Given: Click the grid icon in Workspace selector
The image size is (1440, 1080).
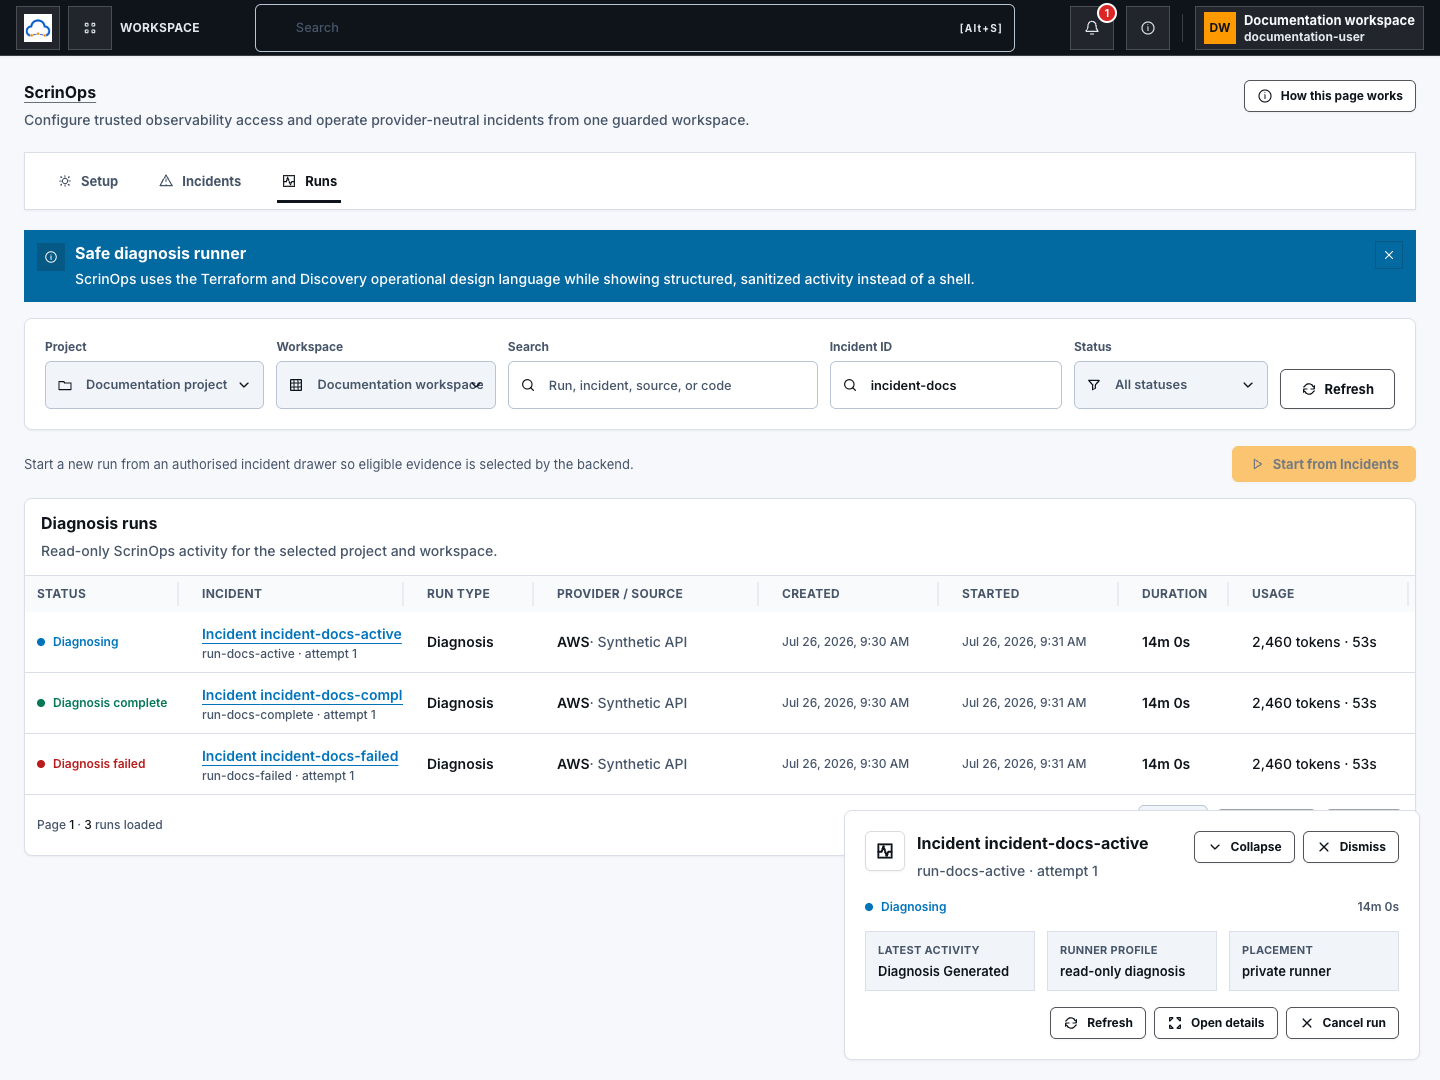Looking at the screenshot, I should (x=296, y=385).
